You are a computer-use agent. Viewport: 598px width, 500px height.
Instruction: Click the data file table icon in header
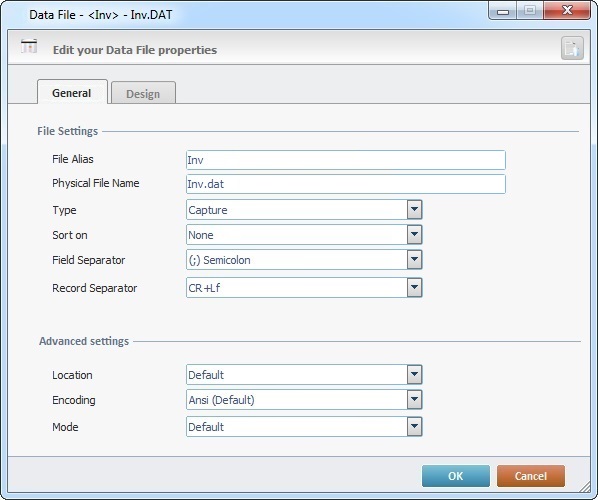pyautogui.click(x=29, y=47)
